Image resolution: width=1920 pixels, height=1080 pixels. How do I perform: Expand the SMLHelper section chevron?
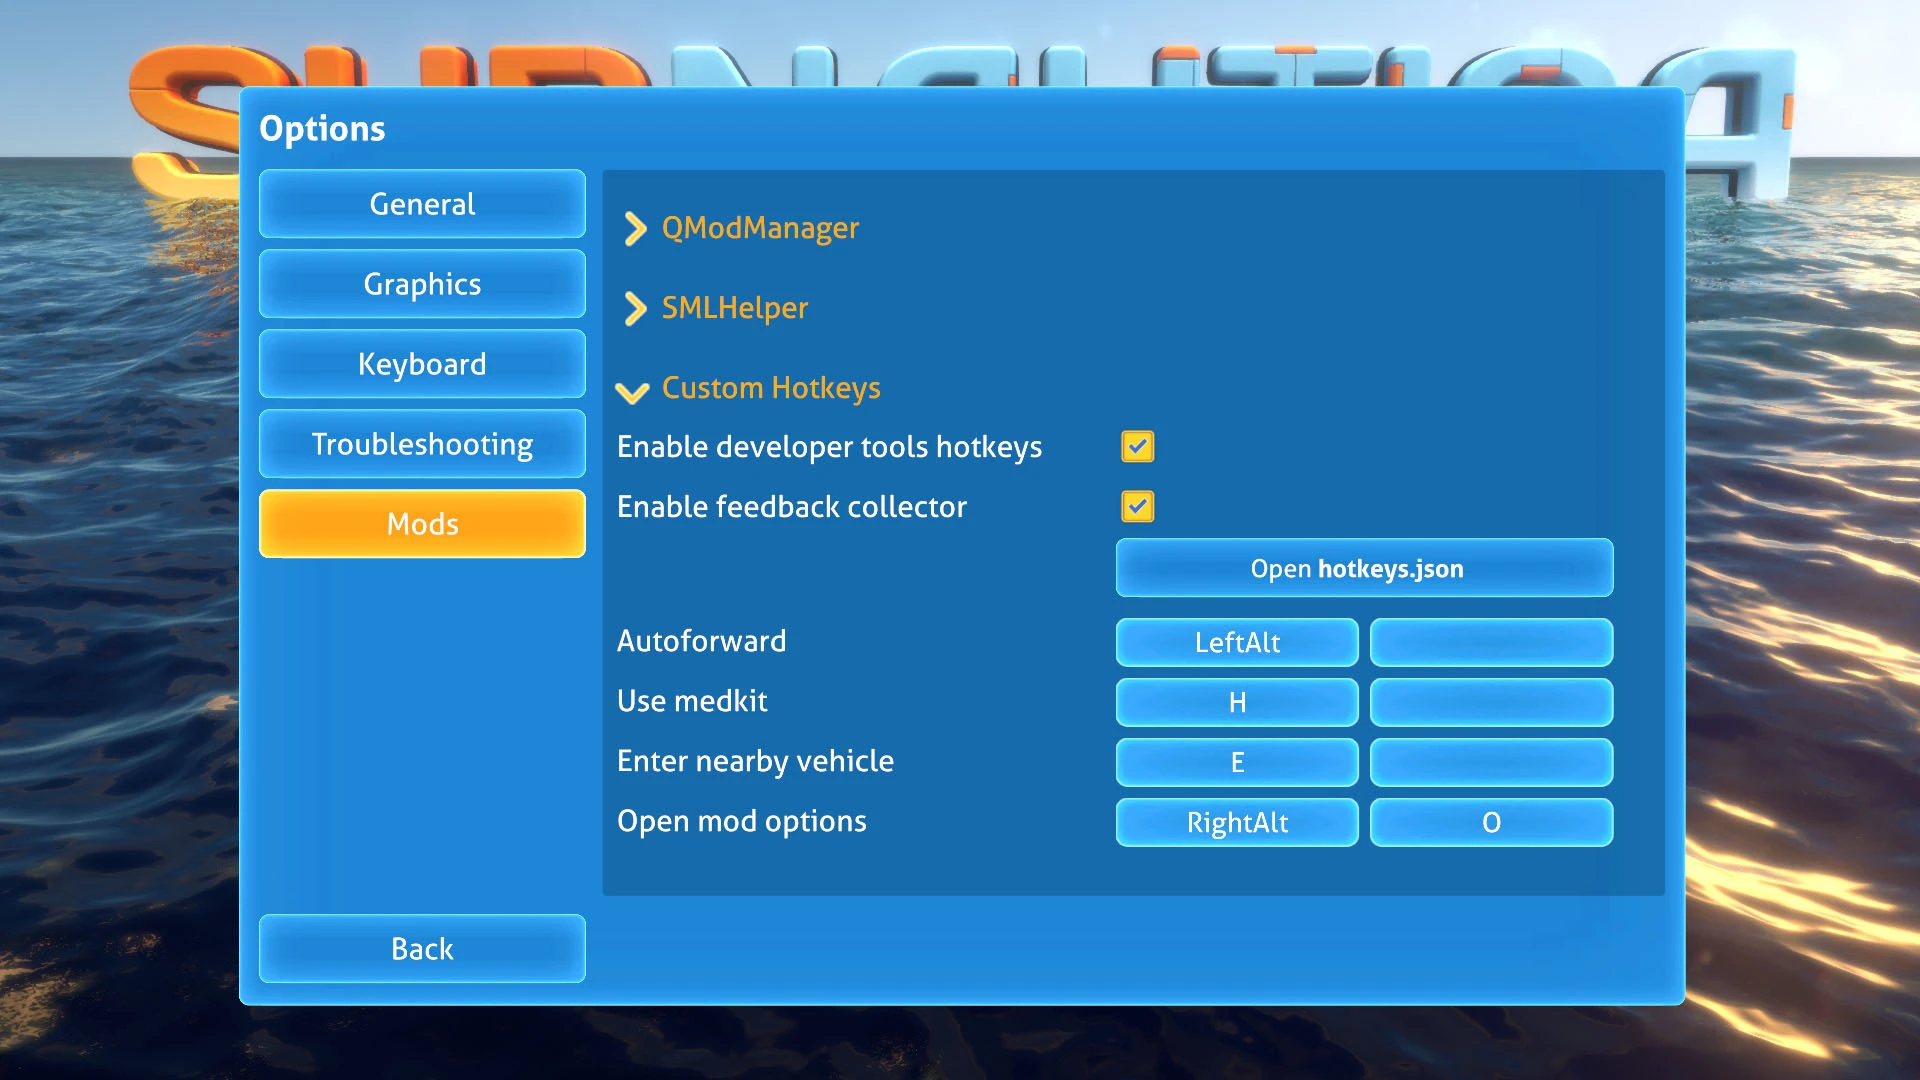click(x=635, y=309)
